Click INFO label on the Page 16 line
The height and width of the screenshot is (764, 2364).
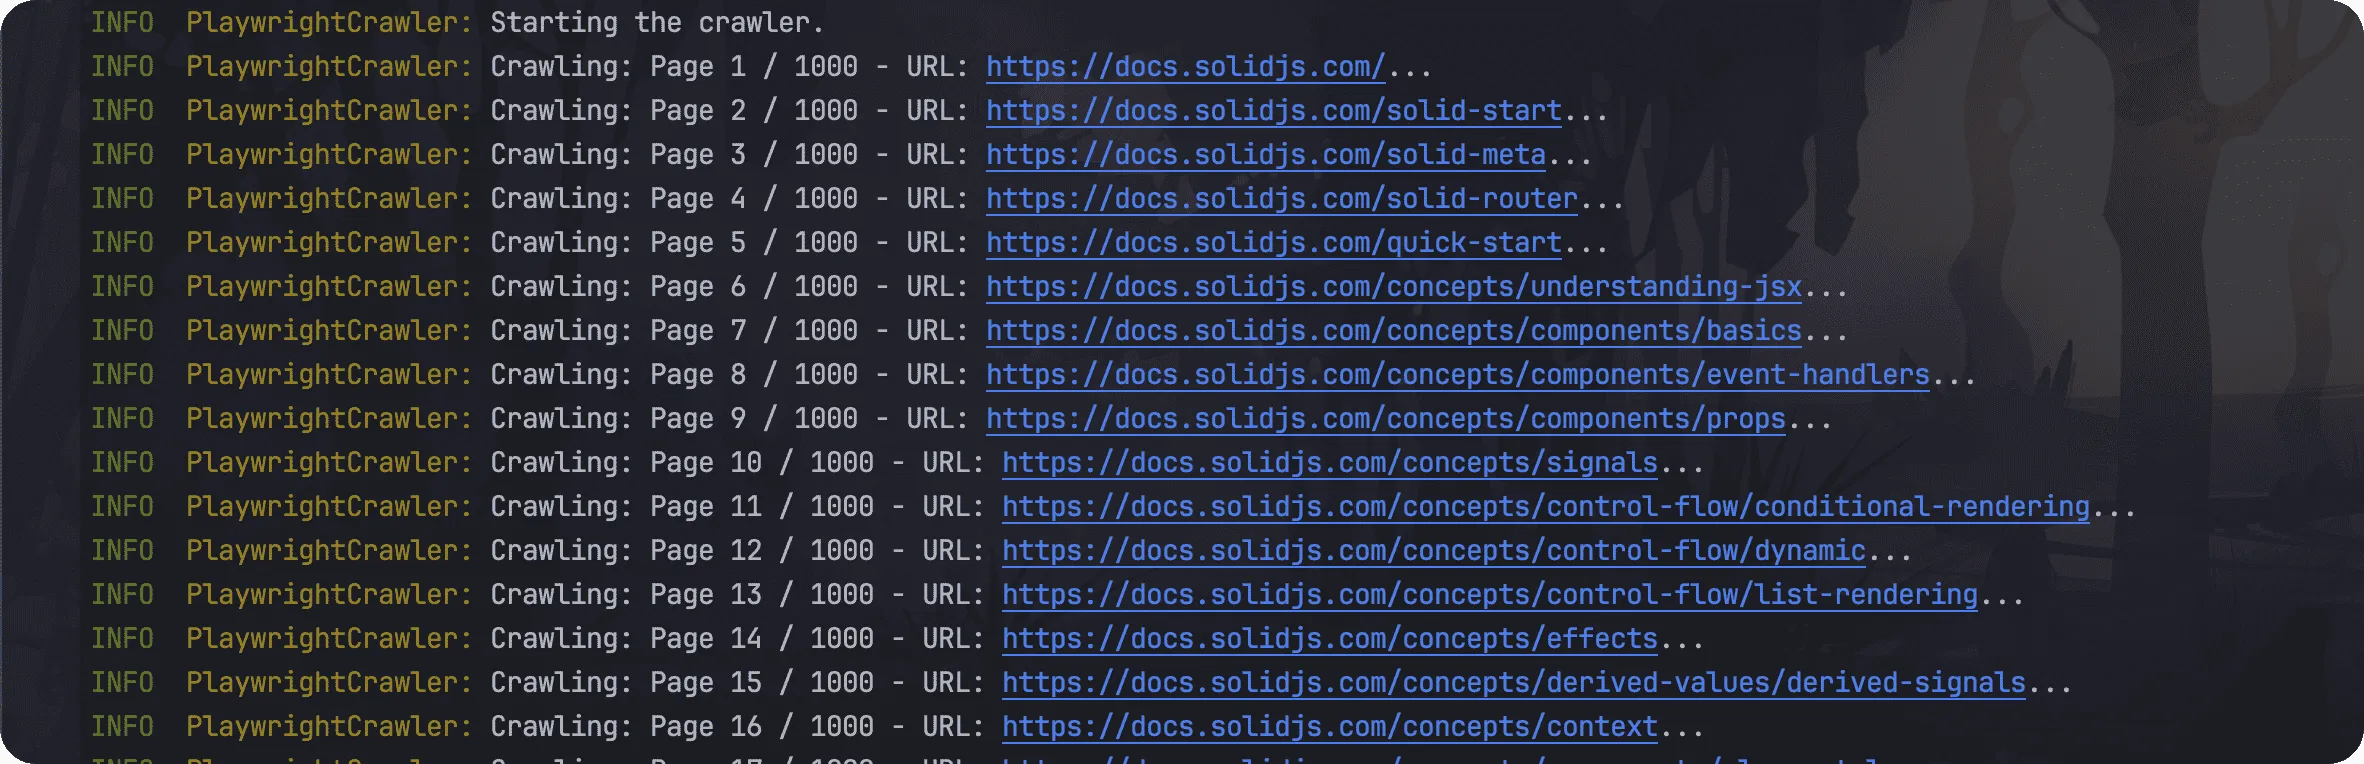pos(122,727)
